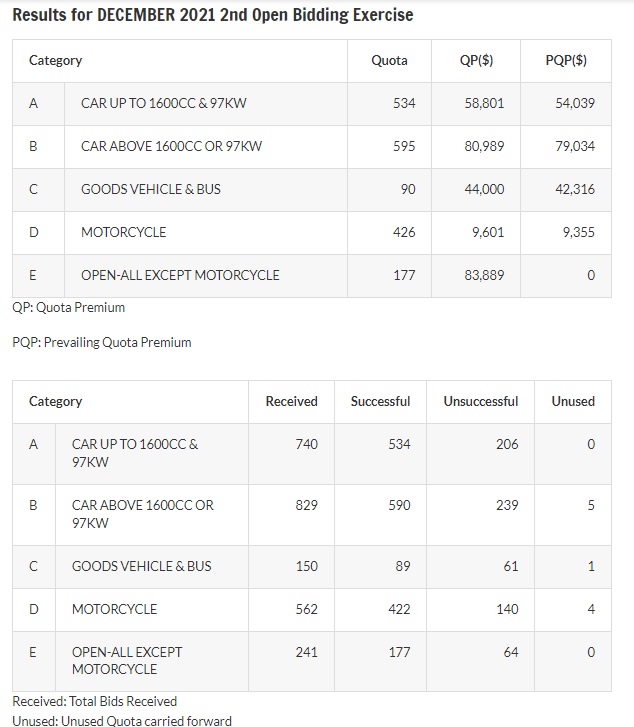Select the MOTORCYCLE PQP value 9,355
634x727 pixels.
tap(578, 232)
